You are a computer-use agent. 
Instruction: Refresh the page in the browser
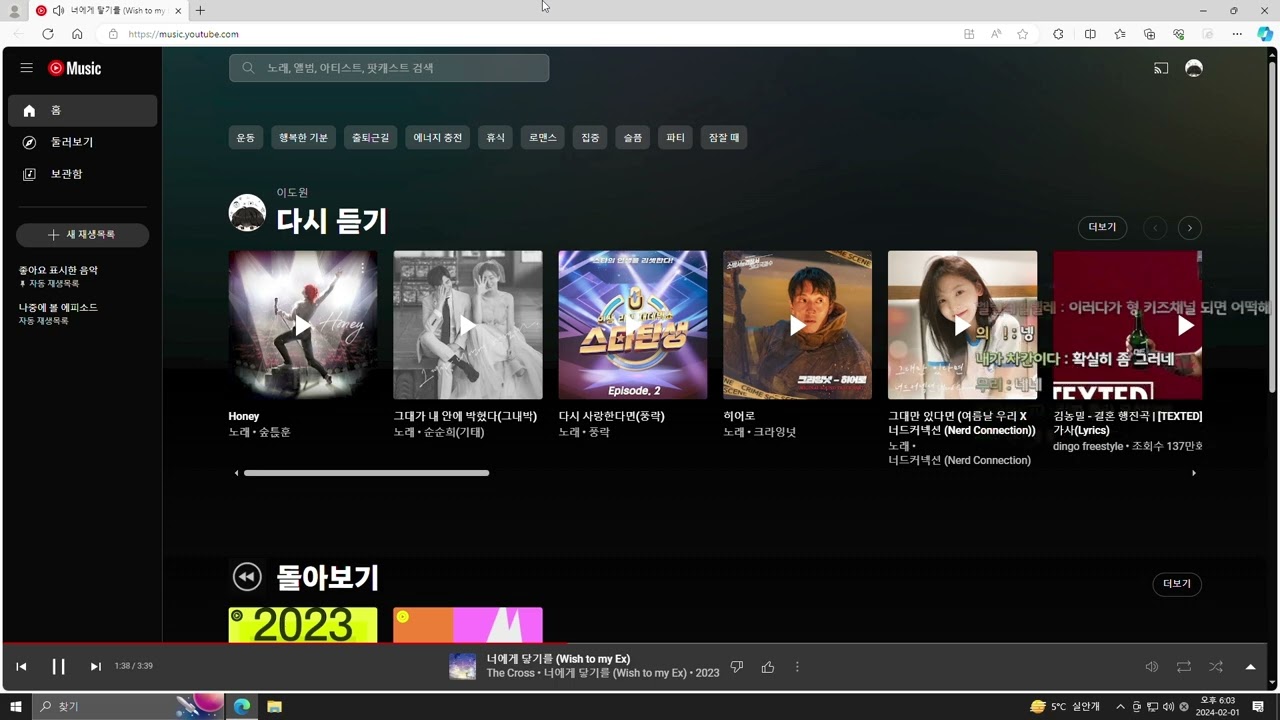pos(47,34)
